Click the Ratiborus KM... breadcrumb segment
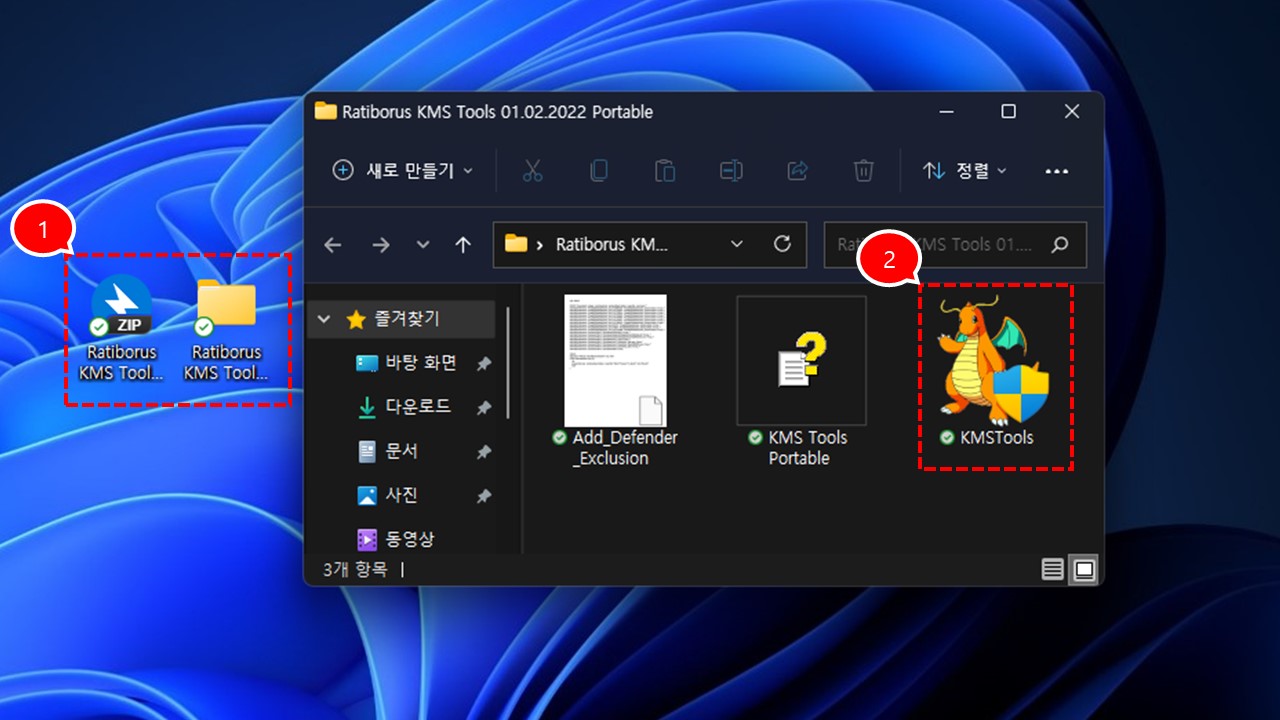The height and width of the screenshot is (720, 1280). point(611,244)
